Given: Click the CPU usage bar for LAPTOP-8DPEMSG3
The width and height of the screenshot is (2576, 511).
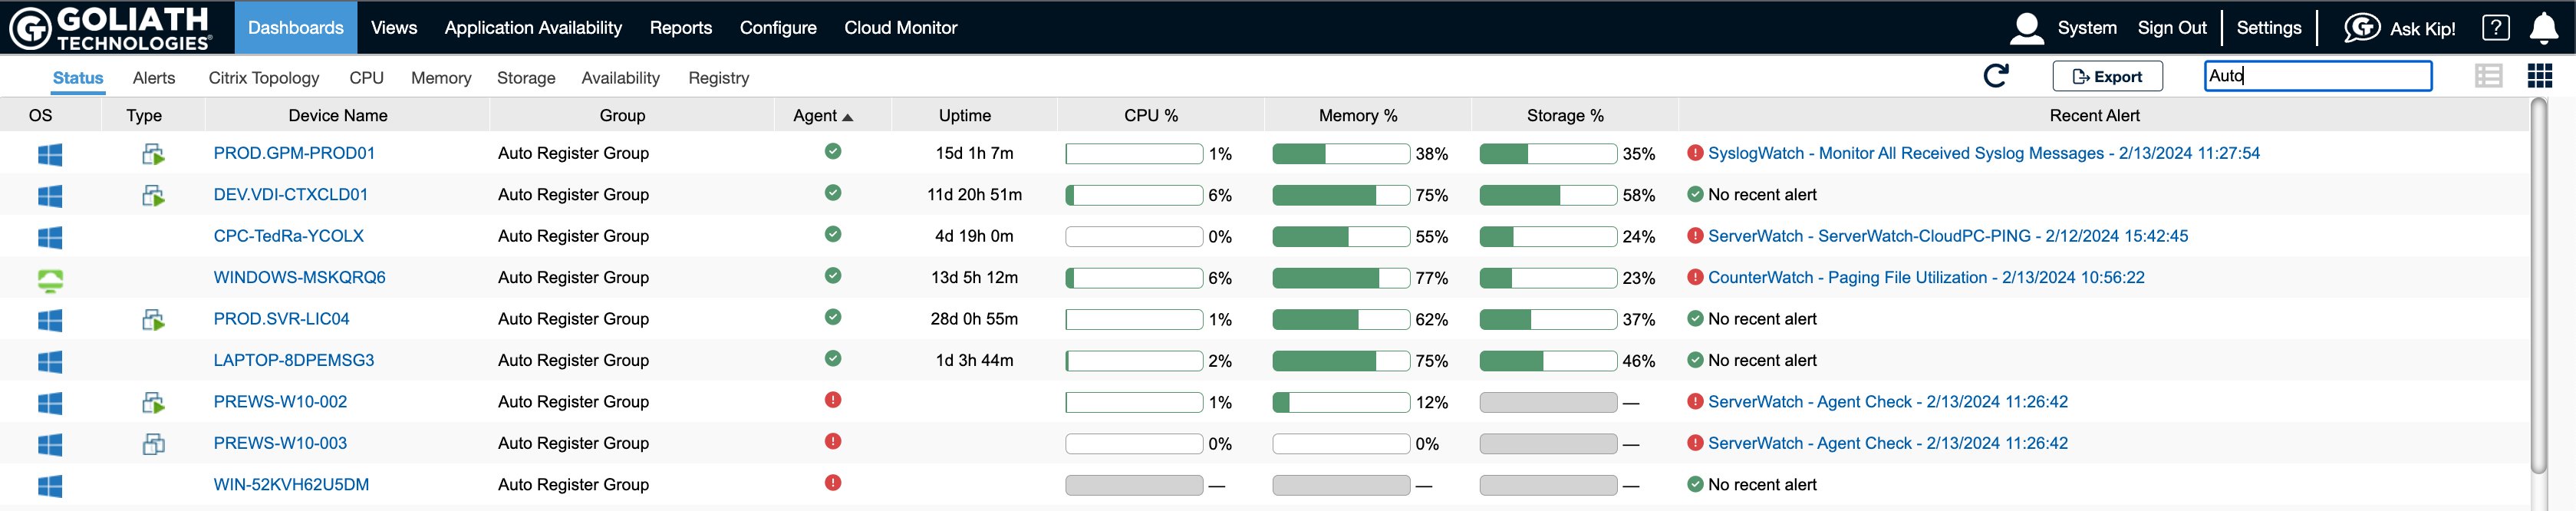Looking at the screenshot, I should coord(1134,360).
